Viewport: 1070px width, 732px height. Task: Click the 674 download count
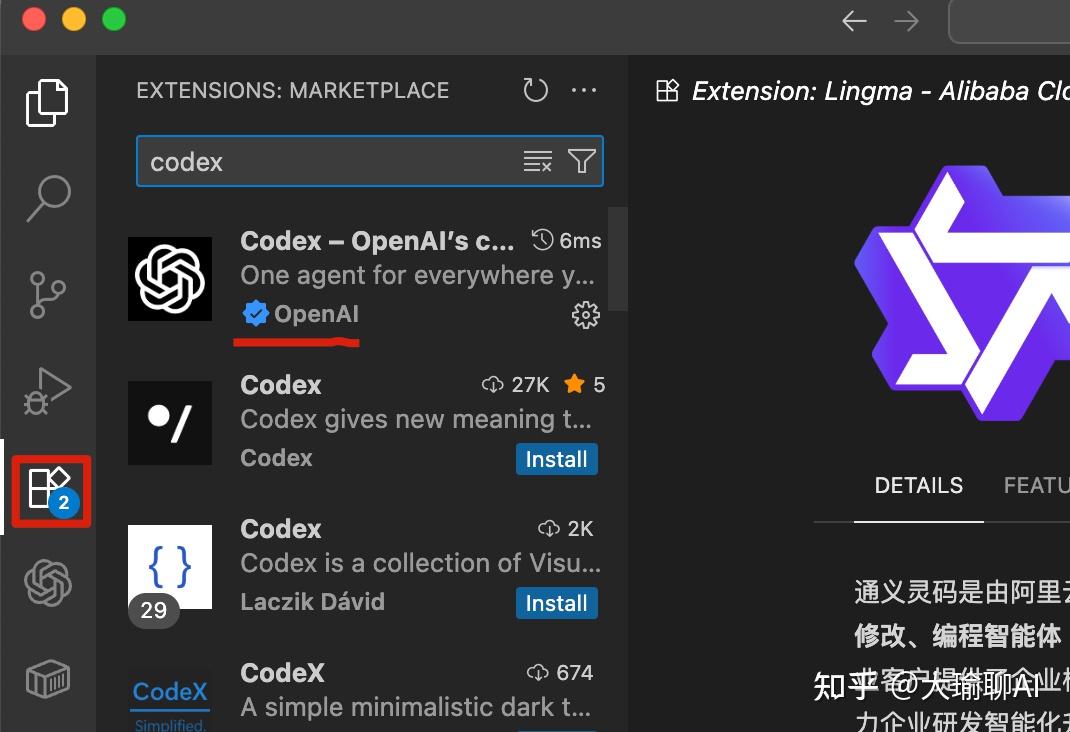point(560,673)
